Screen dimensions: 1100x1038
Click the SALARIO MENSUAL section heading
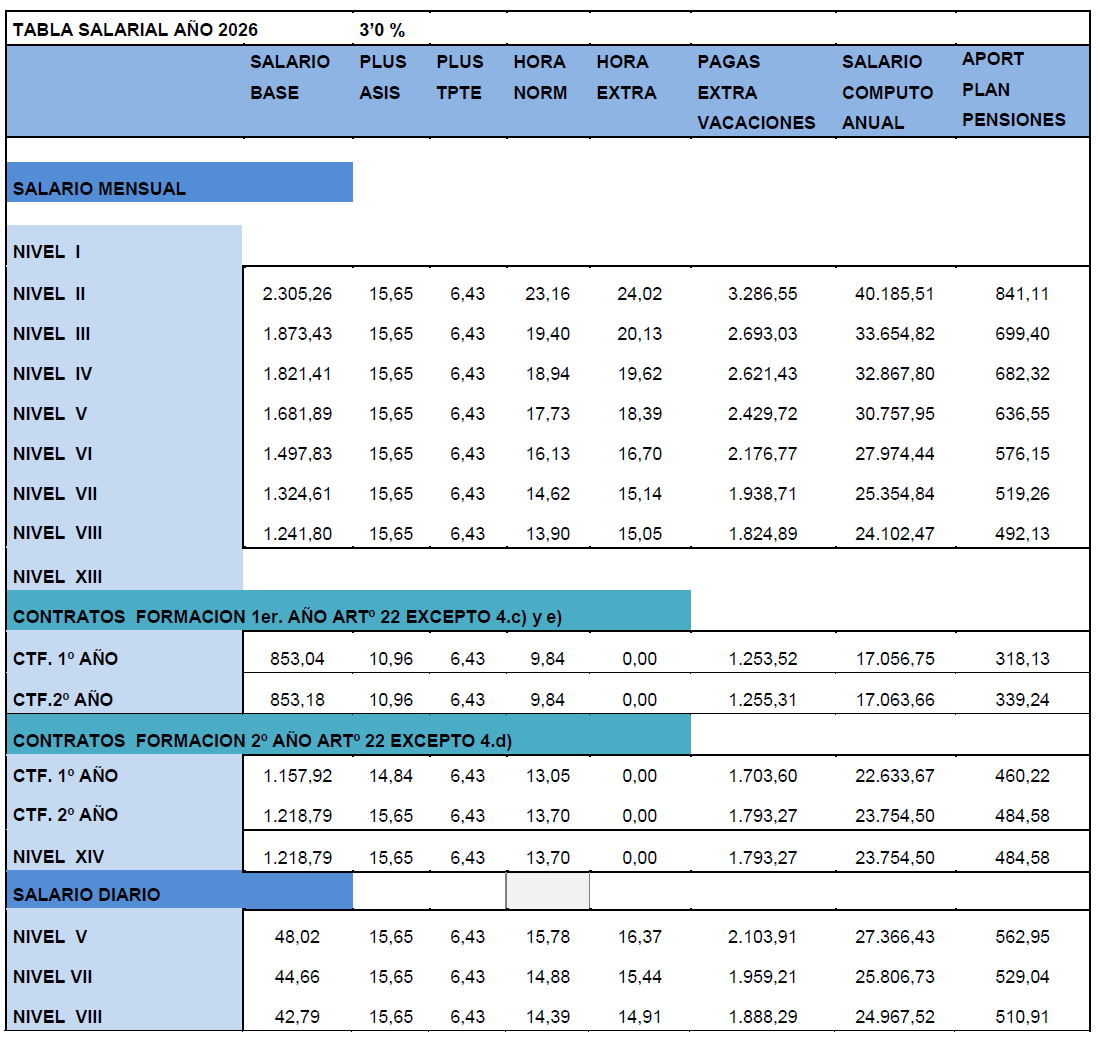click(100, 188)
